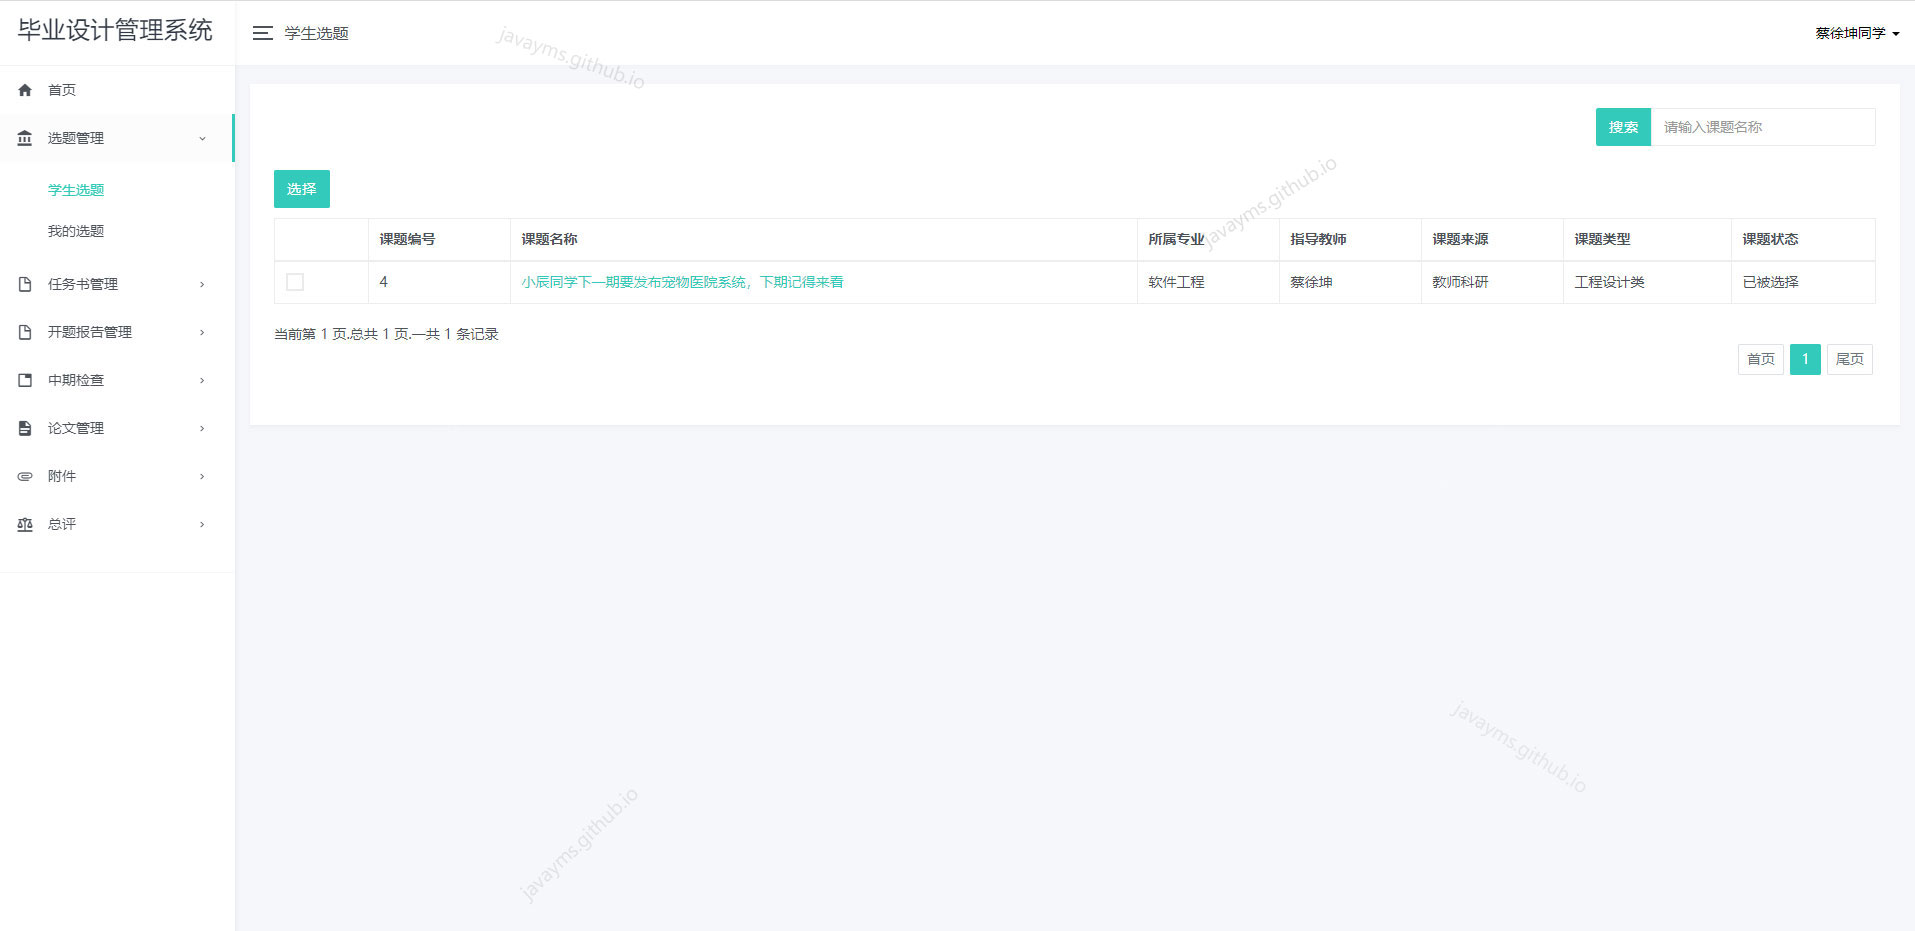
Task: Click the topic name search input field
Action: [x=1762, y=127]
